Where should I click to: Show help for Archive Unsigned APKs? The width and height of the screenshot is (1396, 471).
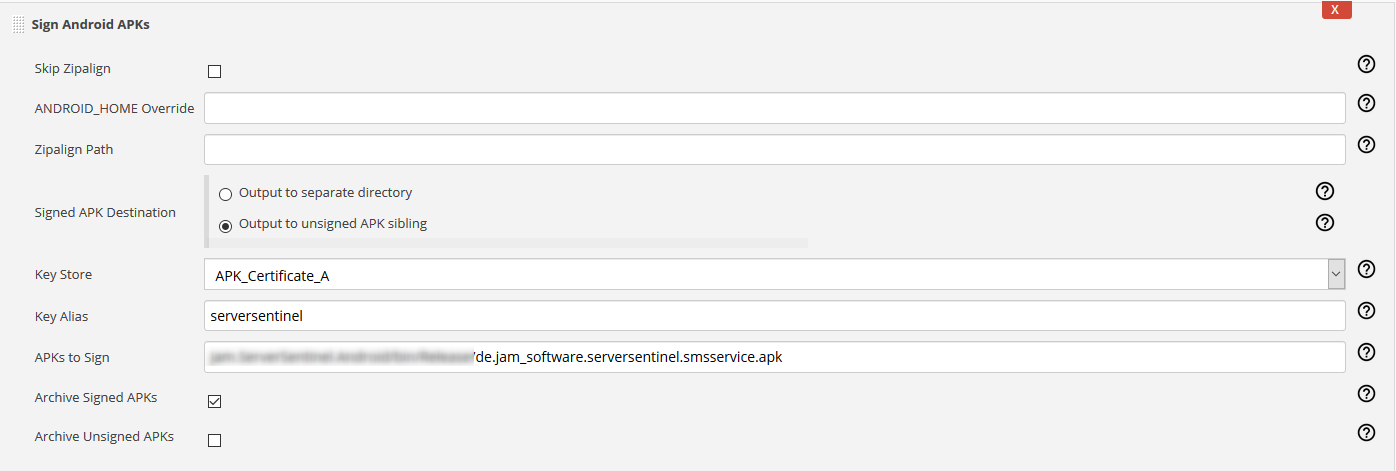(1366, 433)
